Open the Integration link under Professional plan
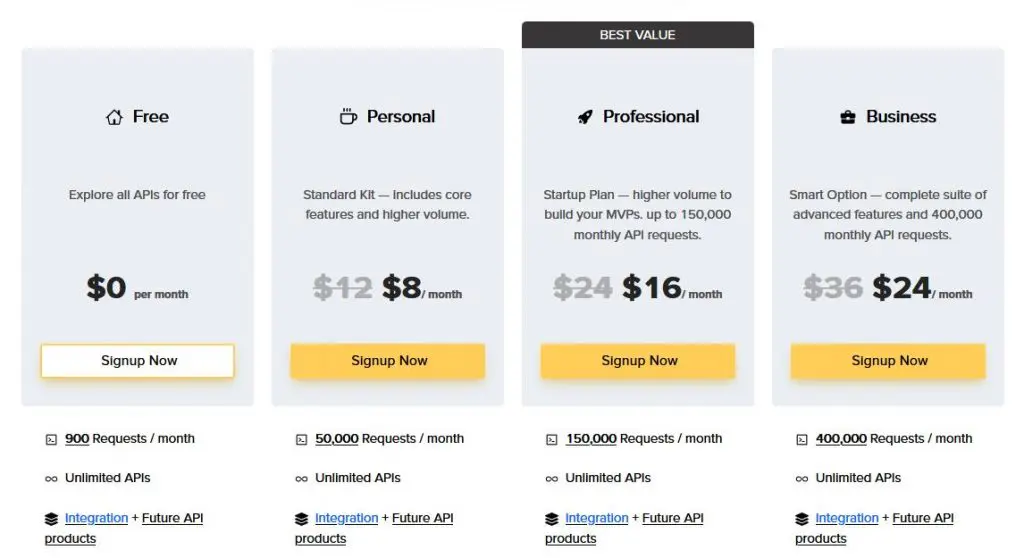 point(596,518)
